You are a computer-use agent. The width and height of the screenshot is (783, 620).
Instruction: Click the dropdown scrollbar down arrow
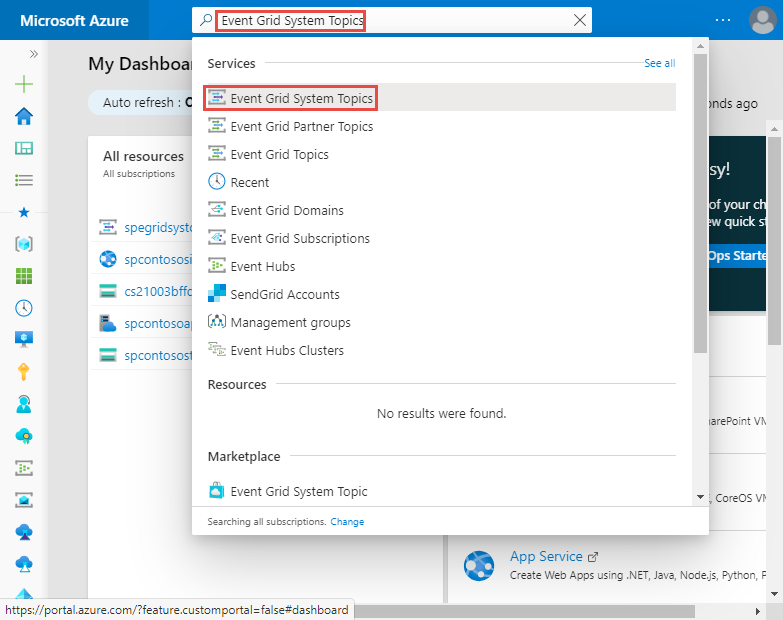click(700, 497)
